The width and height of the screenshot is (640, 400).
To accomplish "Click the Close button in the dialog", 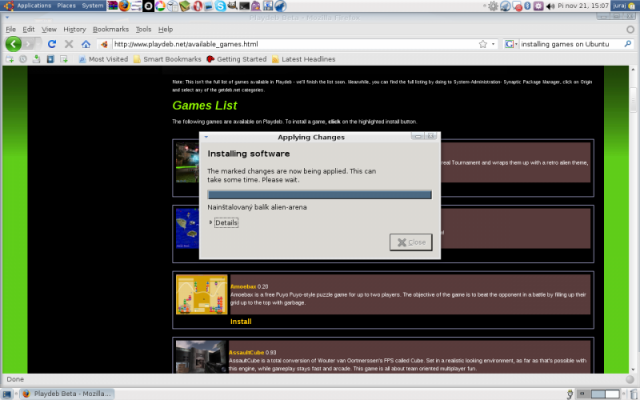I will pyautogui.click(x=411, y=242).
